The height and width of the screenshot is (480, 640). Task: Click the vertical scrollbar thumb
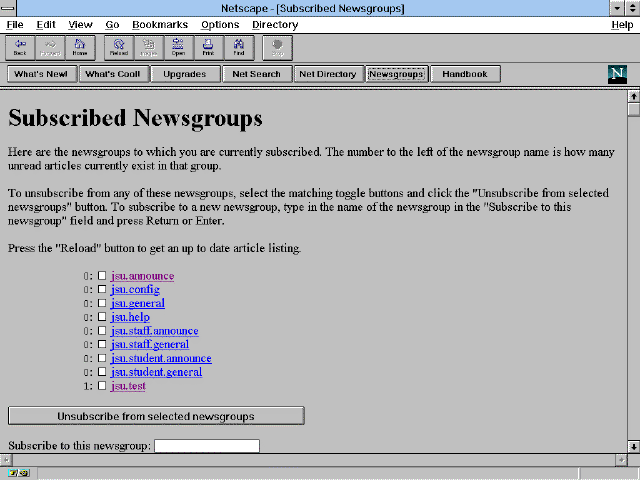pyautogui.click(x=633, y=110)
